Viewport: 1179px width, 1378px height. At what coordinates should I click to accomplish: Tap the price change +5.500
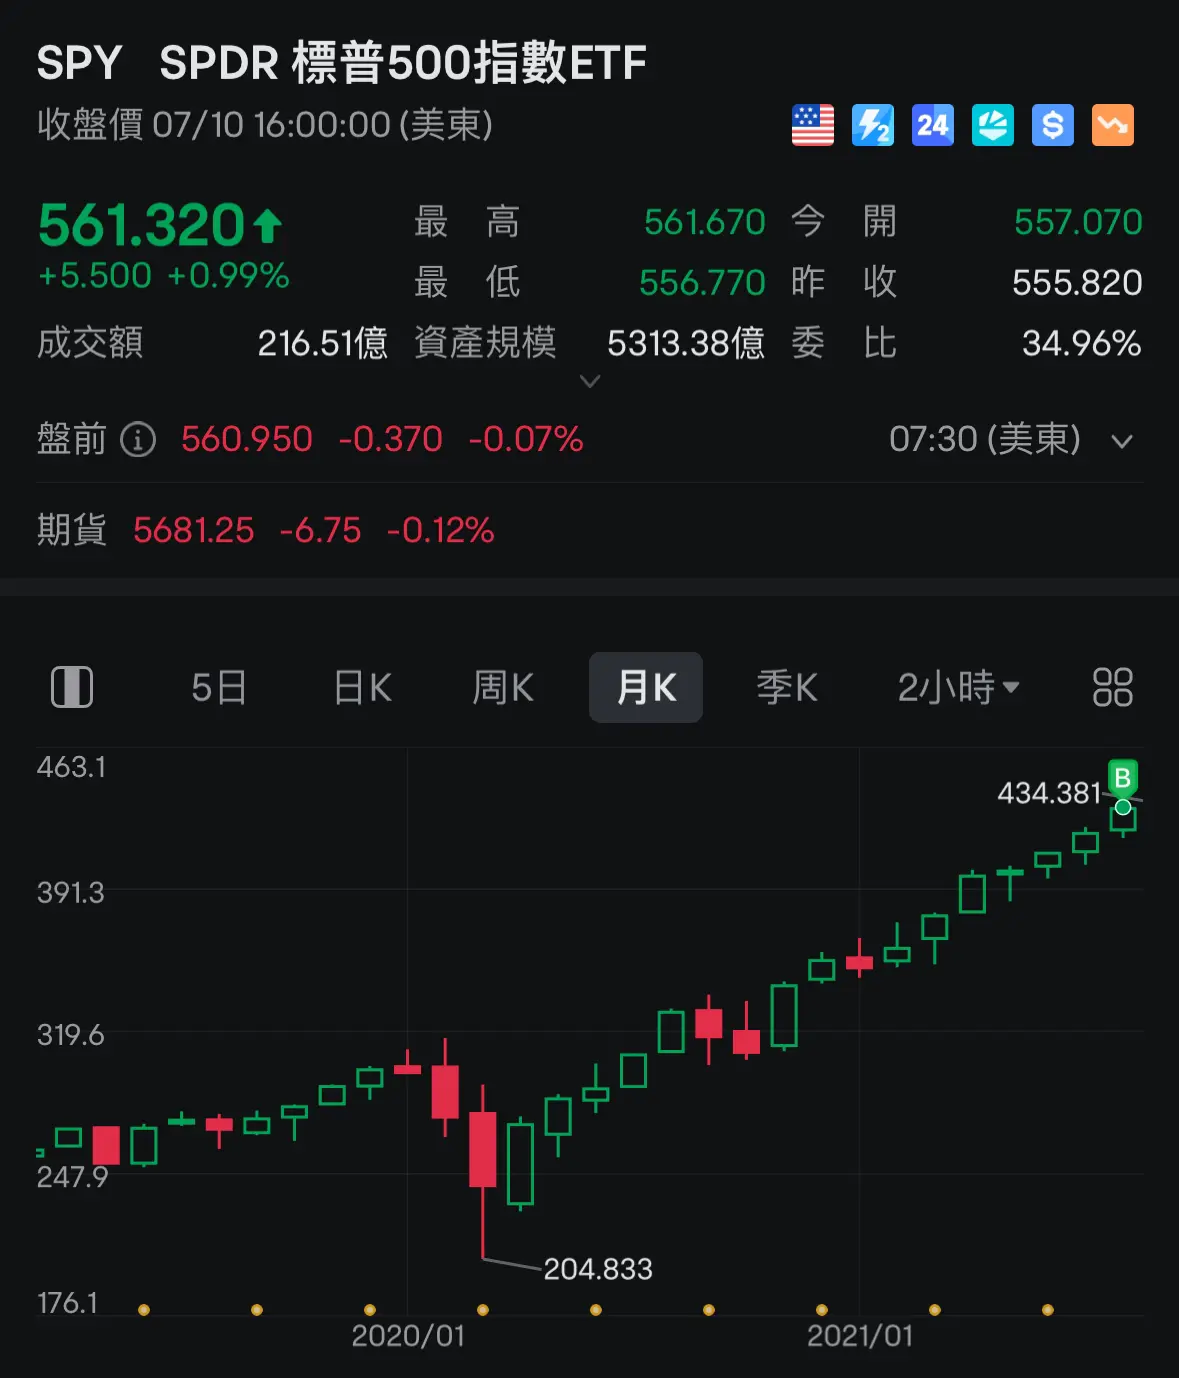pyautogui.click(x=95, y=275)
